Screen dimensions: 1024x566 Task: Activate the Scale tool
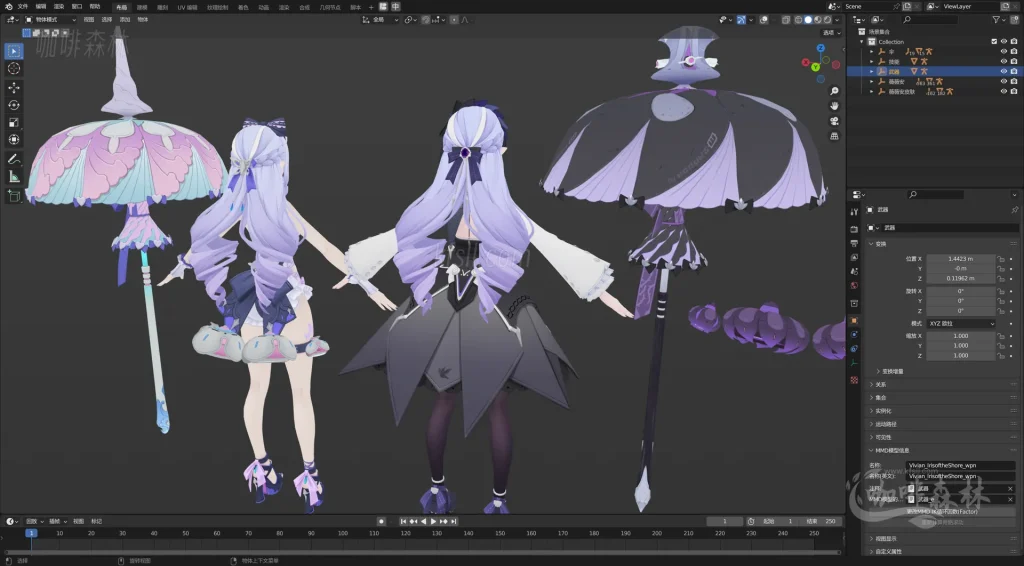click(14, 122)
